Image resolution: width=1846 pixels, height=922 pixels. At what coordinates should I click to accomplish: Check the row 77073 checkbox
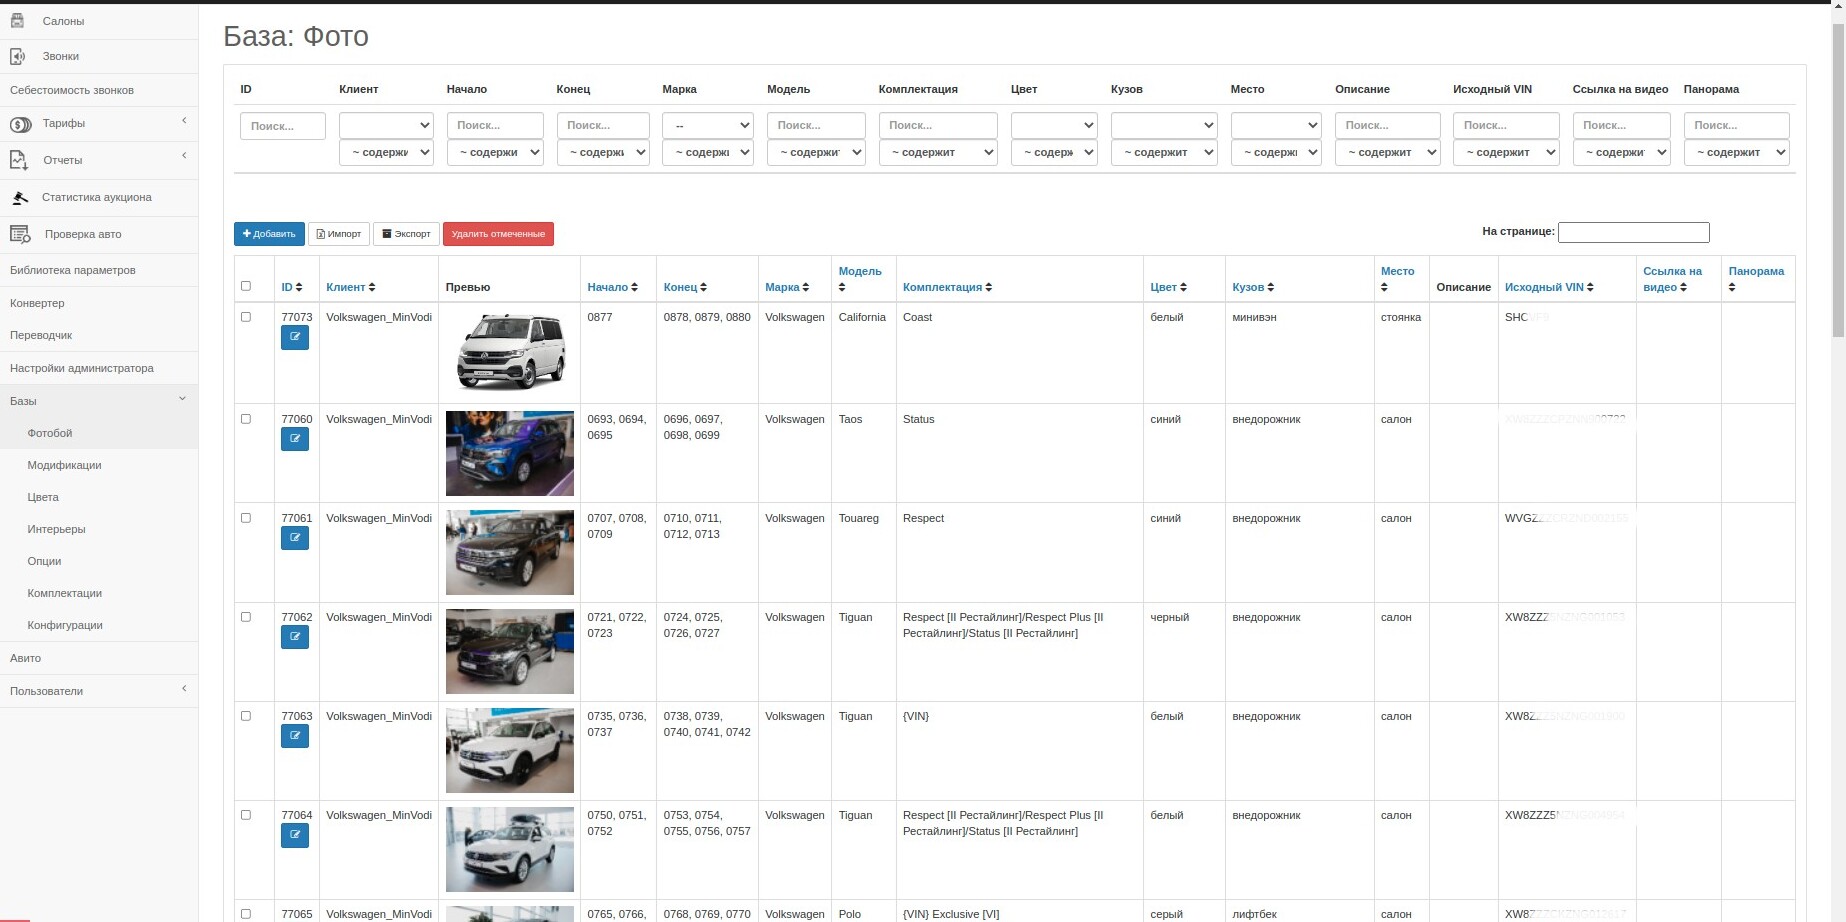pyautogui.click(x=246, y=317)
